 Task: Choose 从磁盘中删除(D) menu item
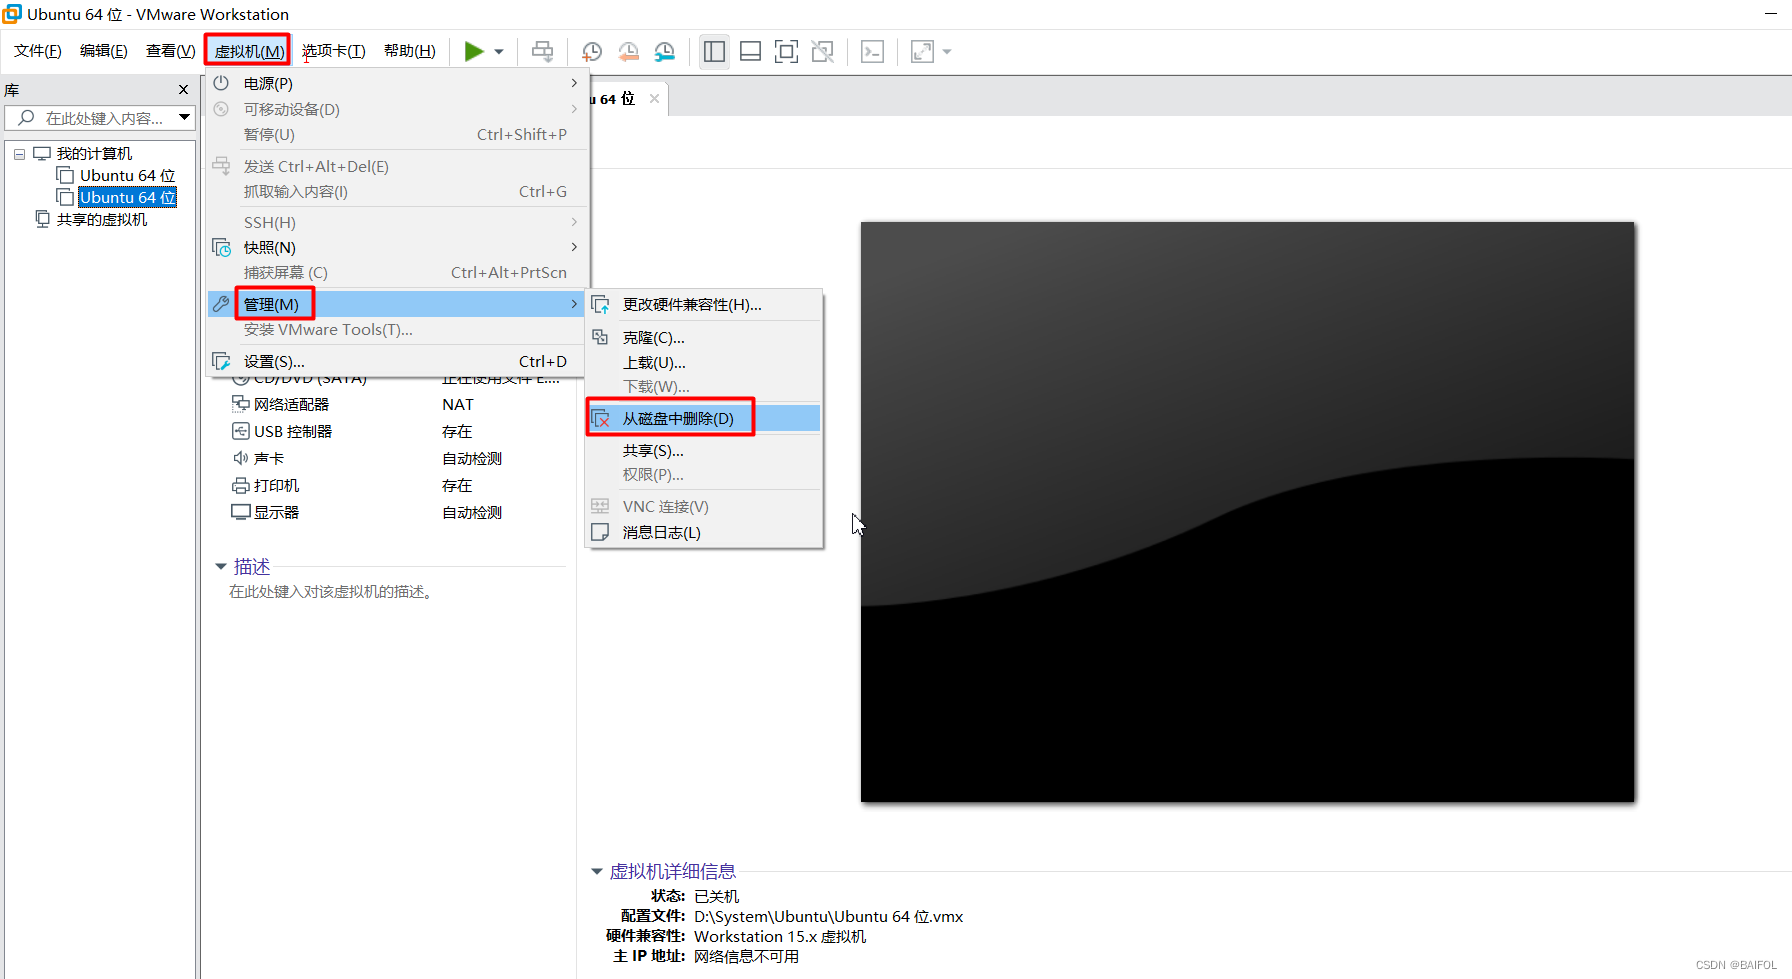coord(704,418)
